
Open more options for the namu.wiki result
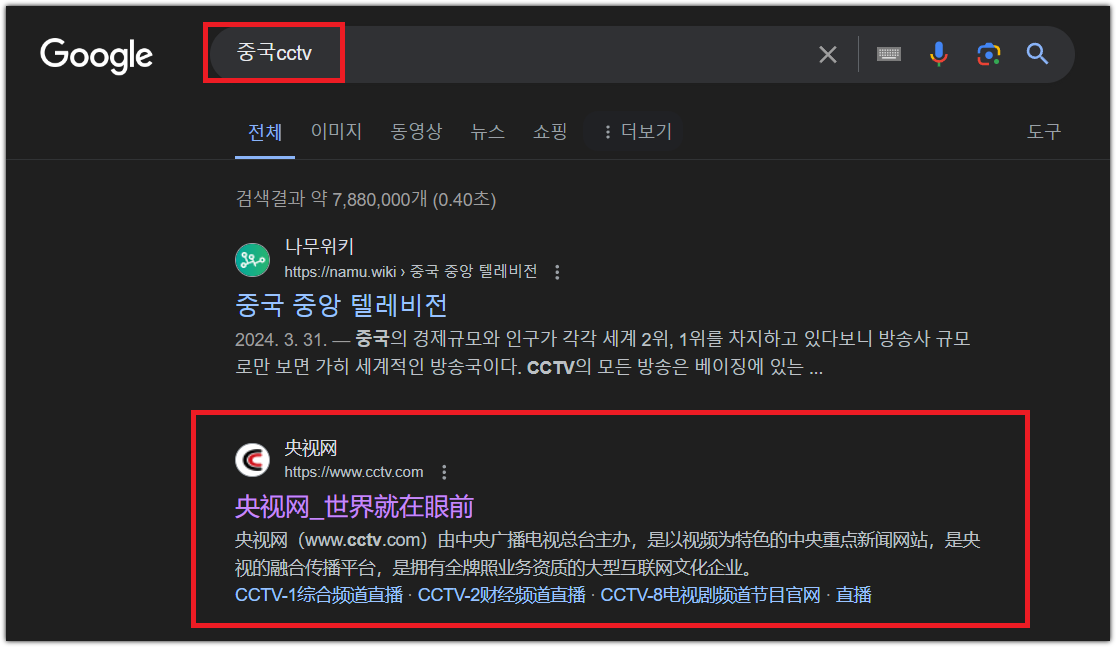(x=557, y=272)
